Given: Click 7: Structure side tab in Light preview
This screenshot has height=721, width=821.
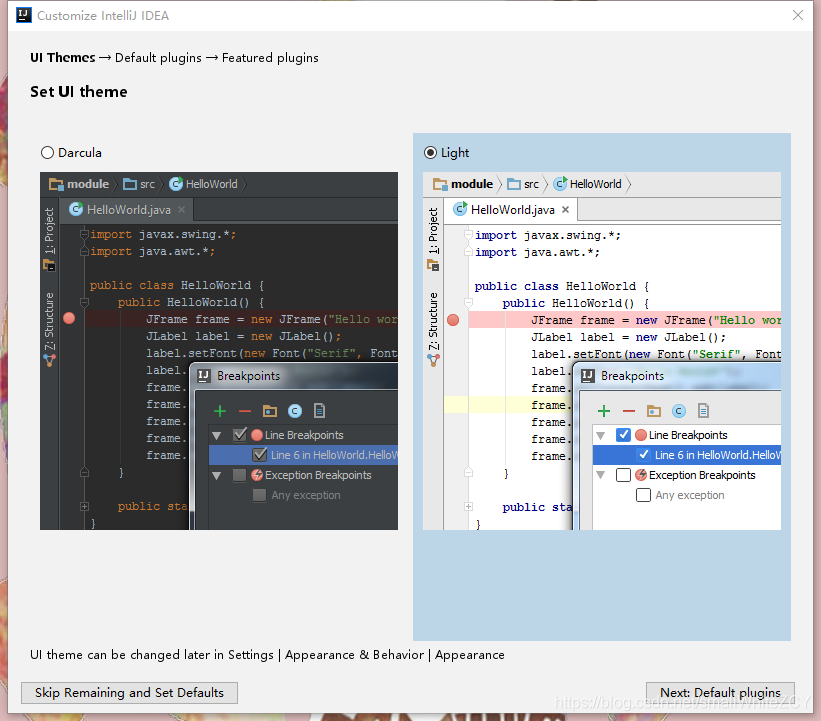Looking at the screenshot, I should [433, 329].
